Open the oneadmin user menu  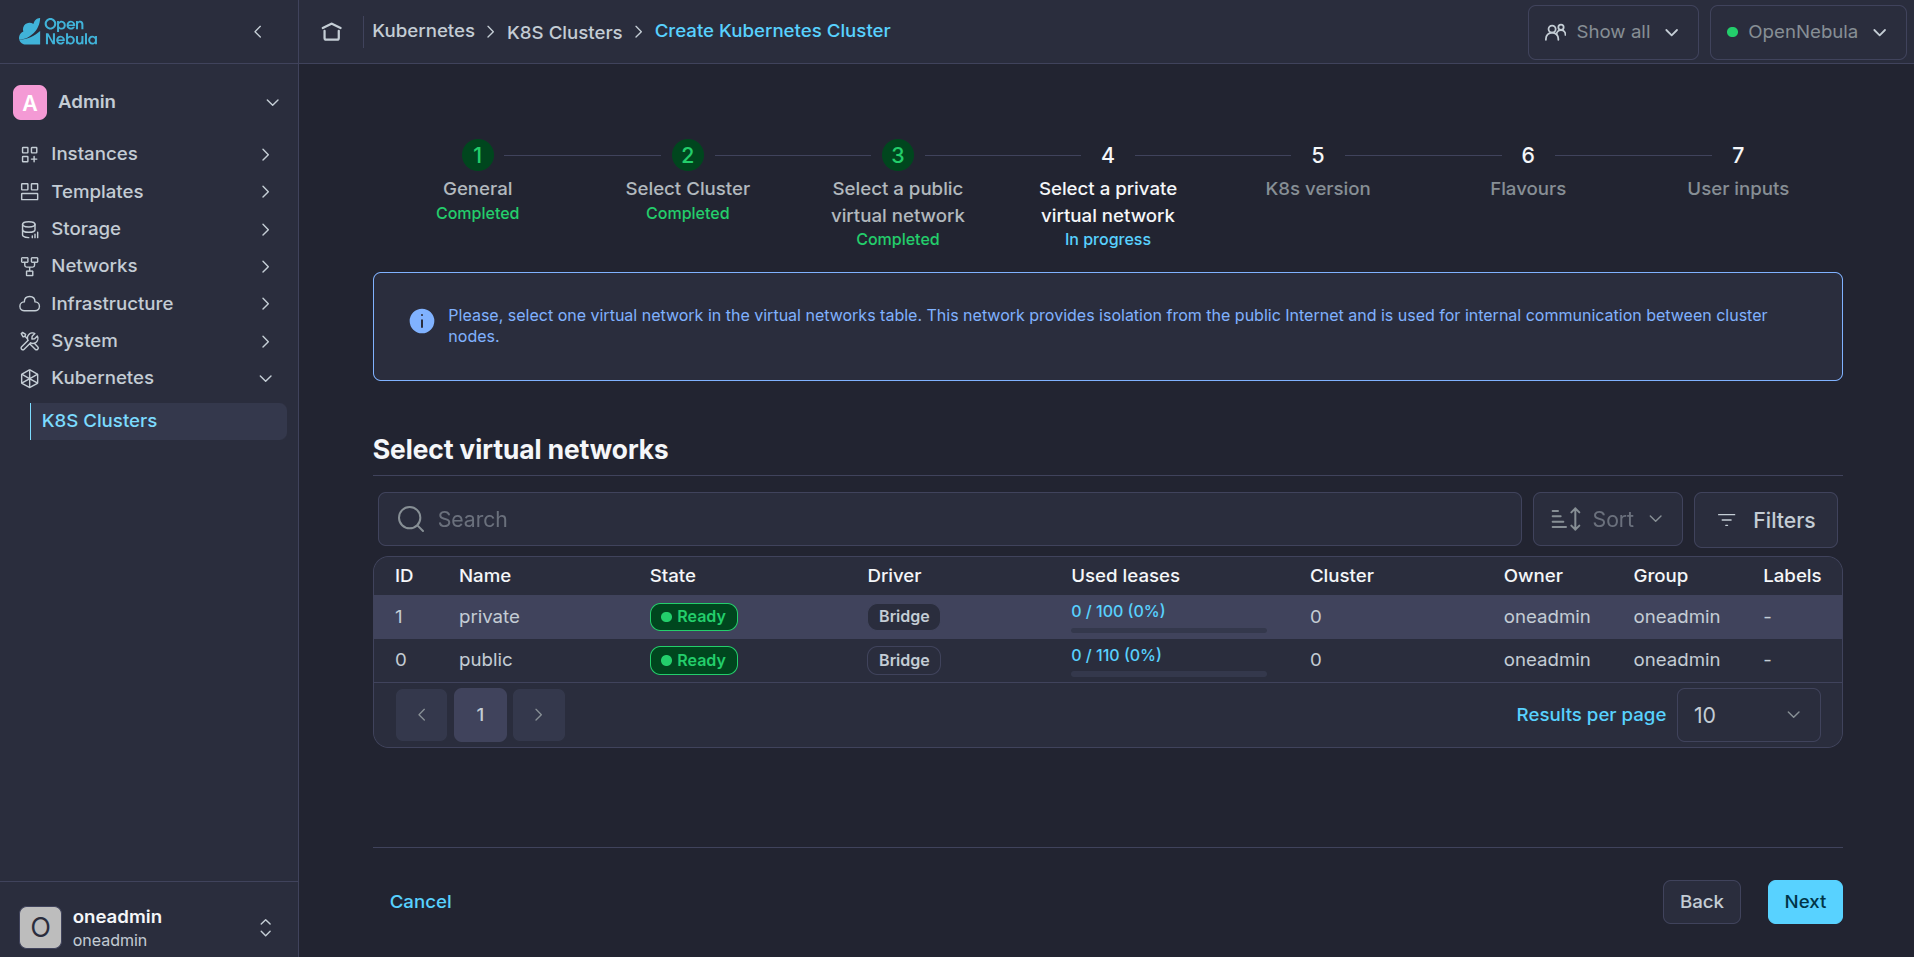coord(265,928)
